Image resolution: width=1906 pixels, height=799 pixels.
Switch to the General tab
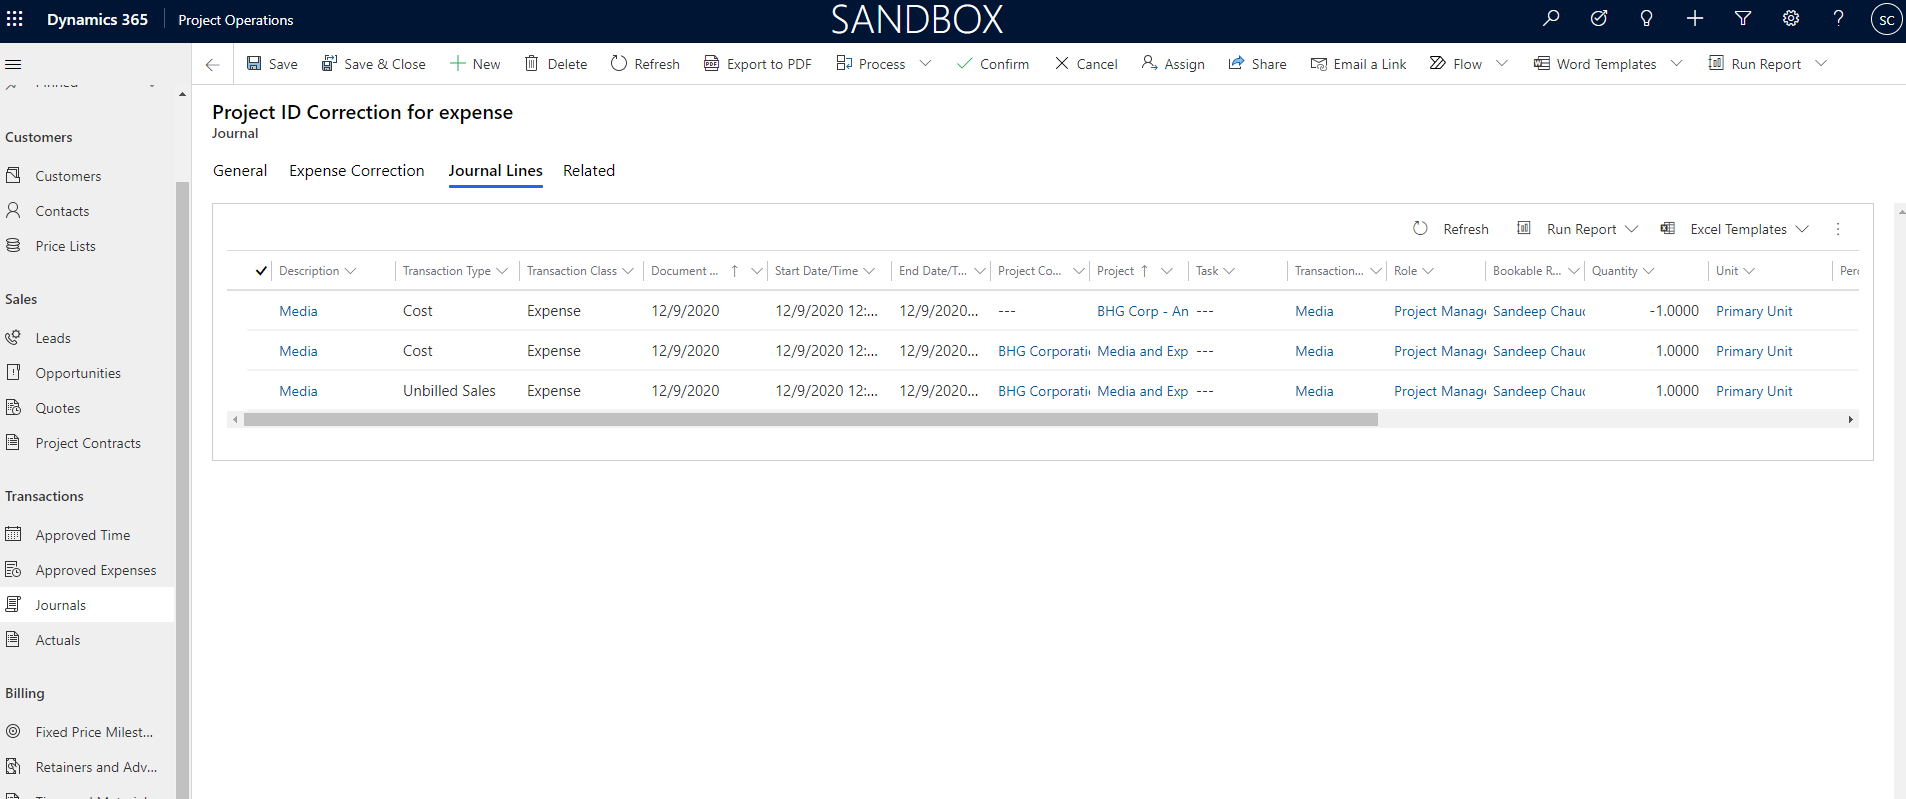[x=240, y=171]
